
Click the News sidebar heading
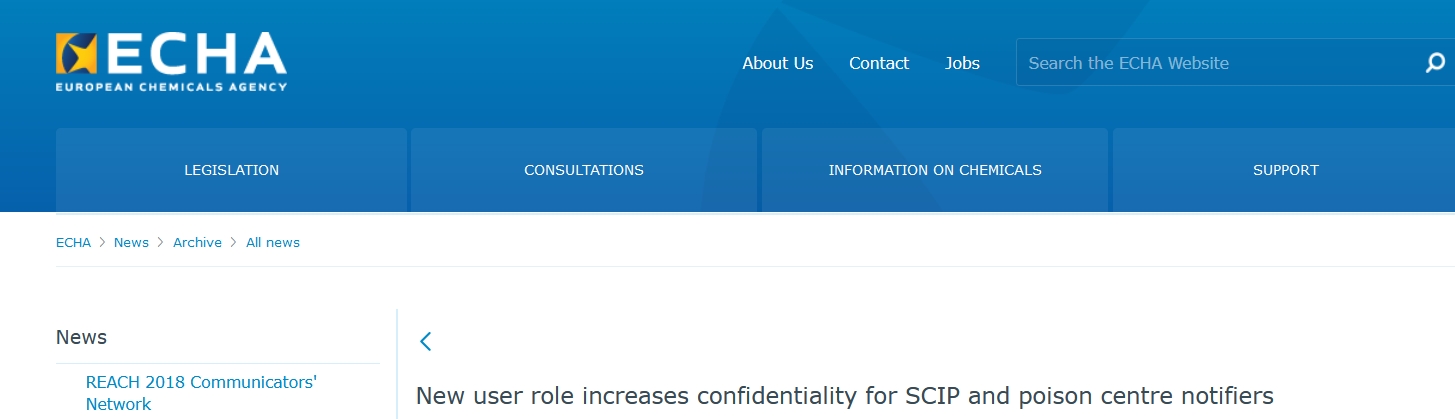[x=81, y=337]
